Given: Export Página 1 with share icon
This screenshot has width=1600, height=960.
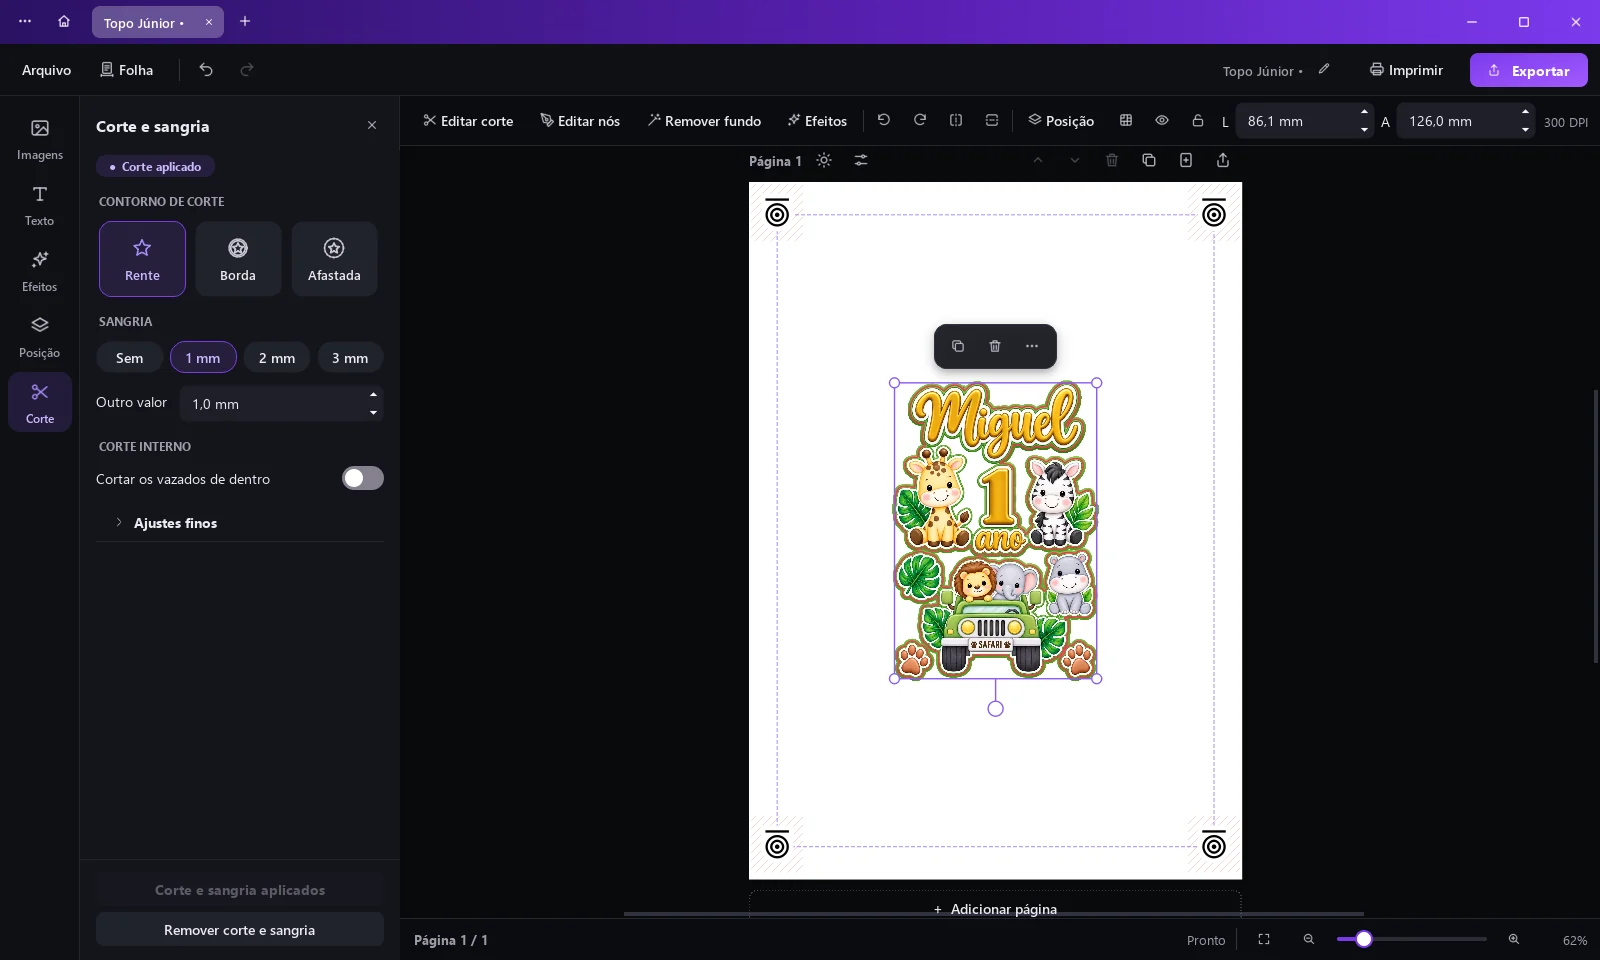Looking at the screenshot, I should [x=1223, y=160].
